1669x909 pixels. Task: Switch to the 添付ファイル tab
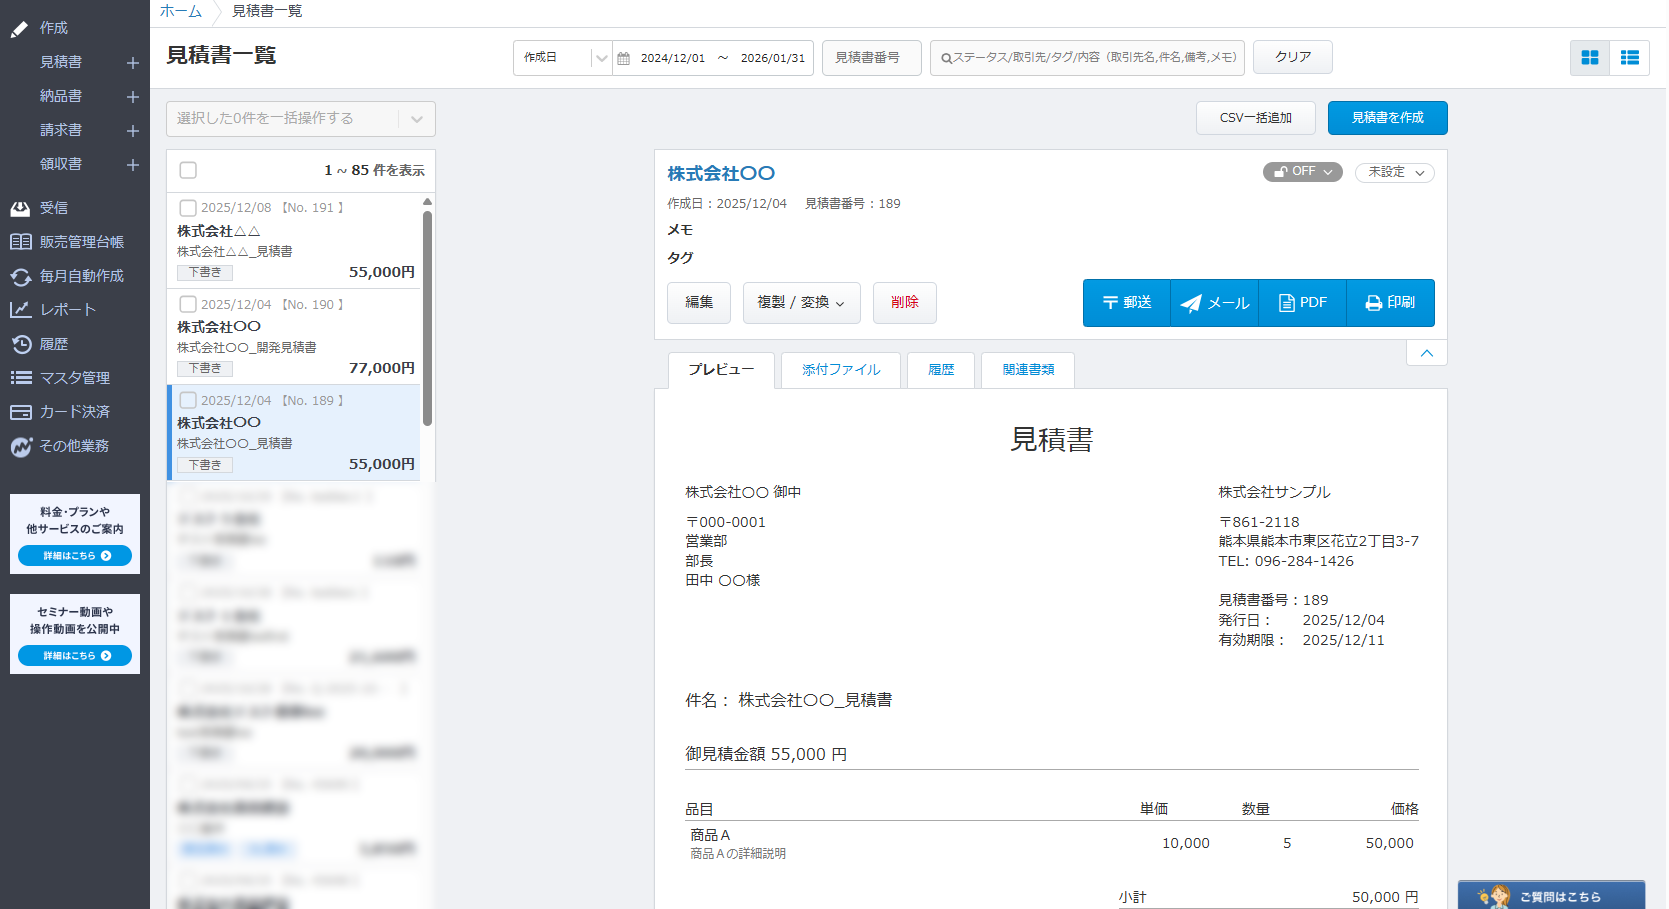pos(840,370)
